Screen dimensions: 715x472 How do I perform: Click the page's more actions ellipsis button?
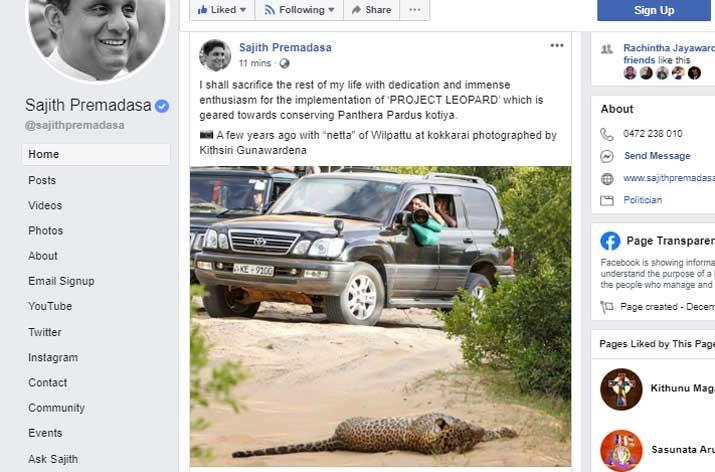click(x=416, y=10)
